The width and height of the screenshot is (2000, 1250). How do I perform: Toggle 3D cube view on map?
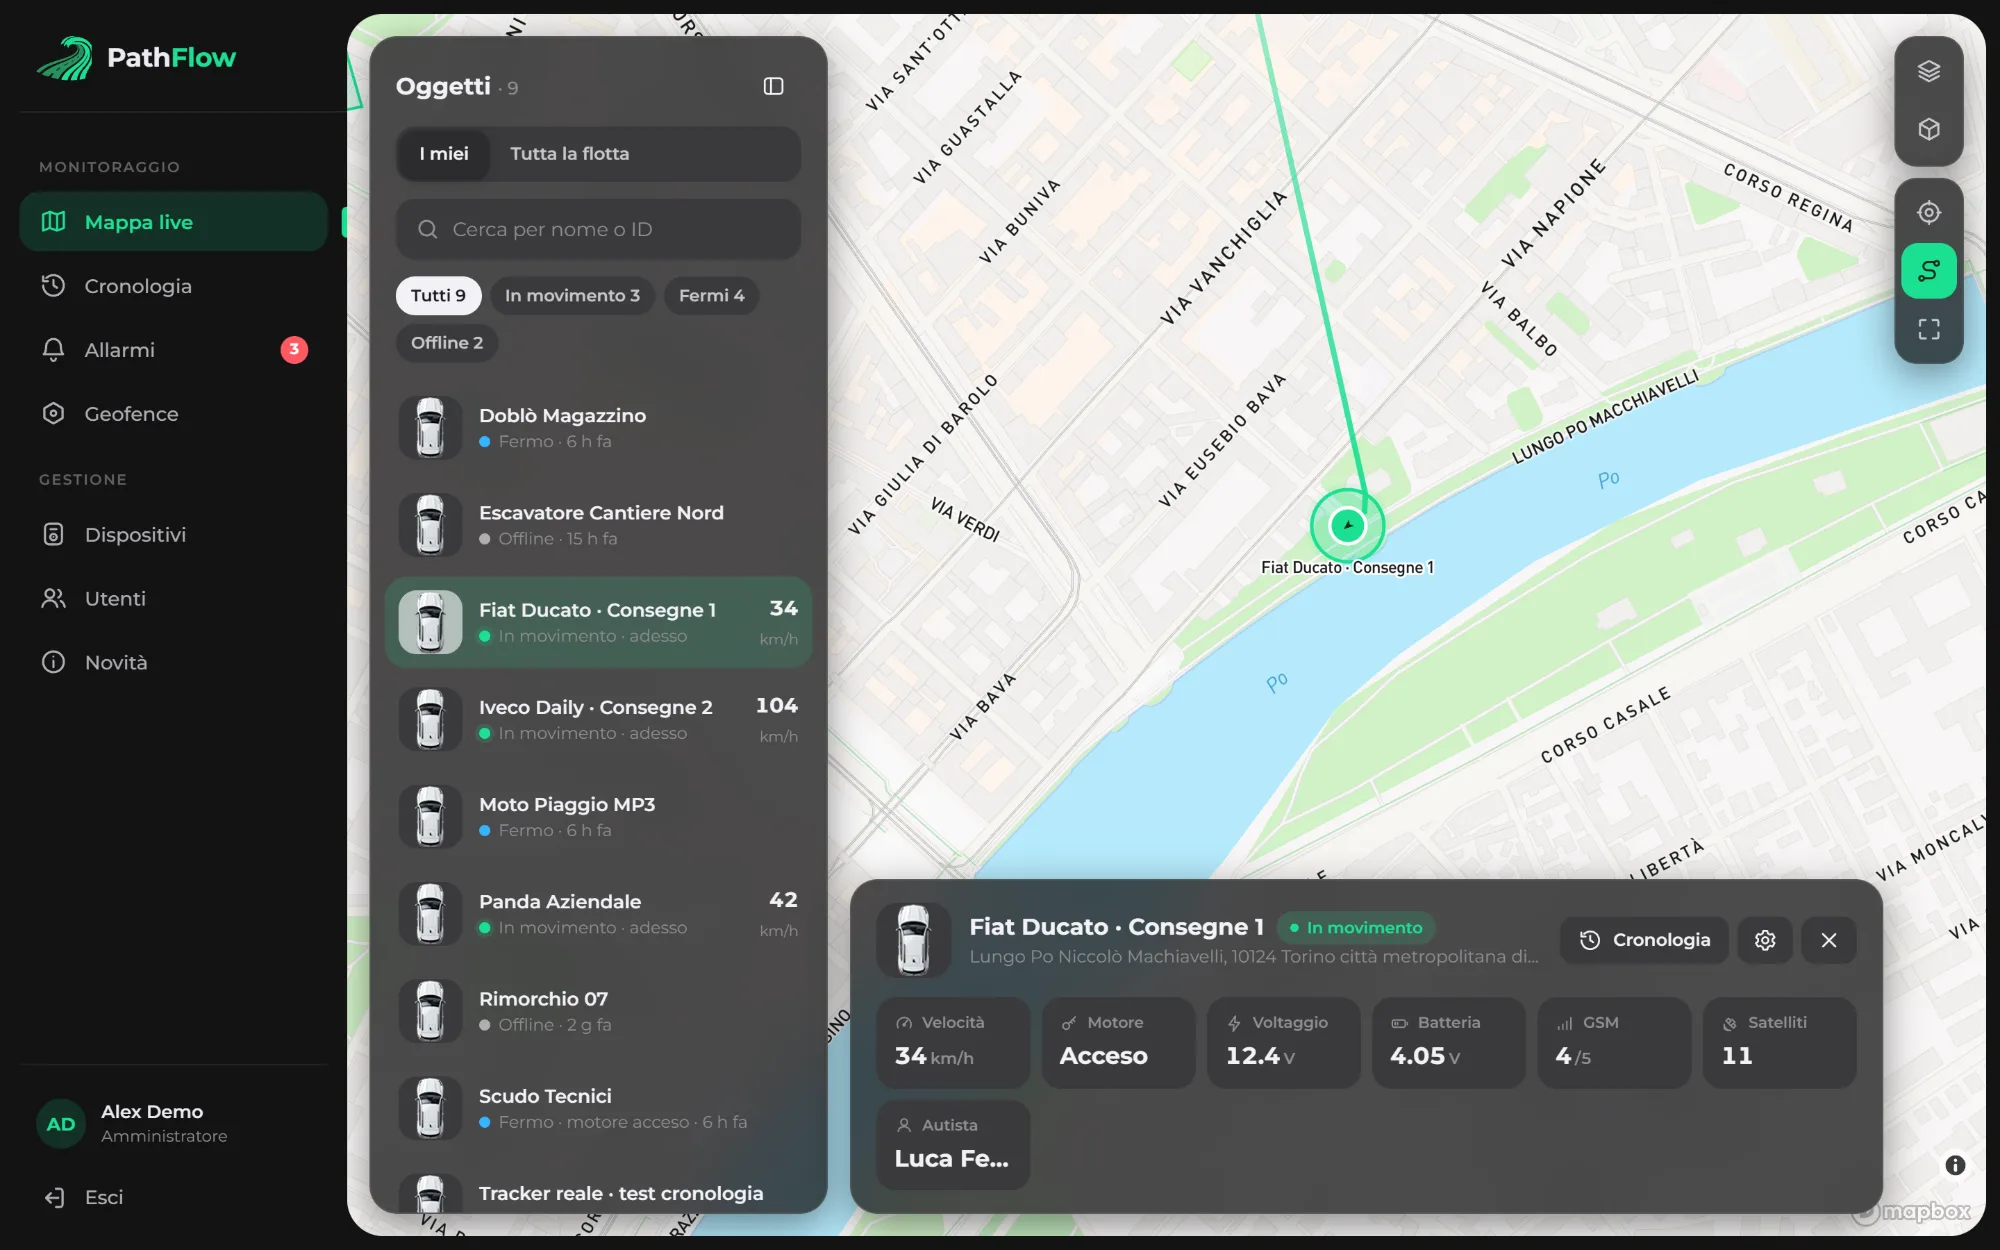click(x=1928, y=129)
